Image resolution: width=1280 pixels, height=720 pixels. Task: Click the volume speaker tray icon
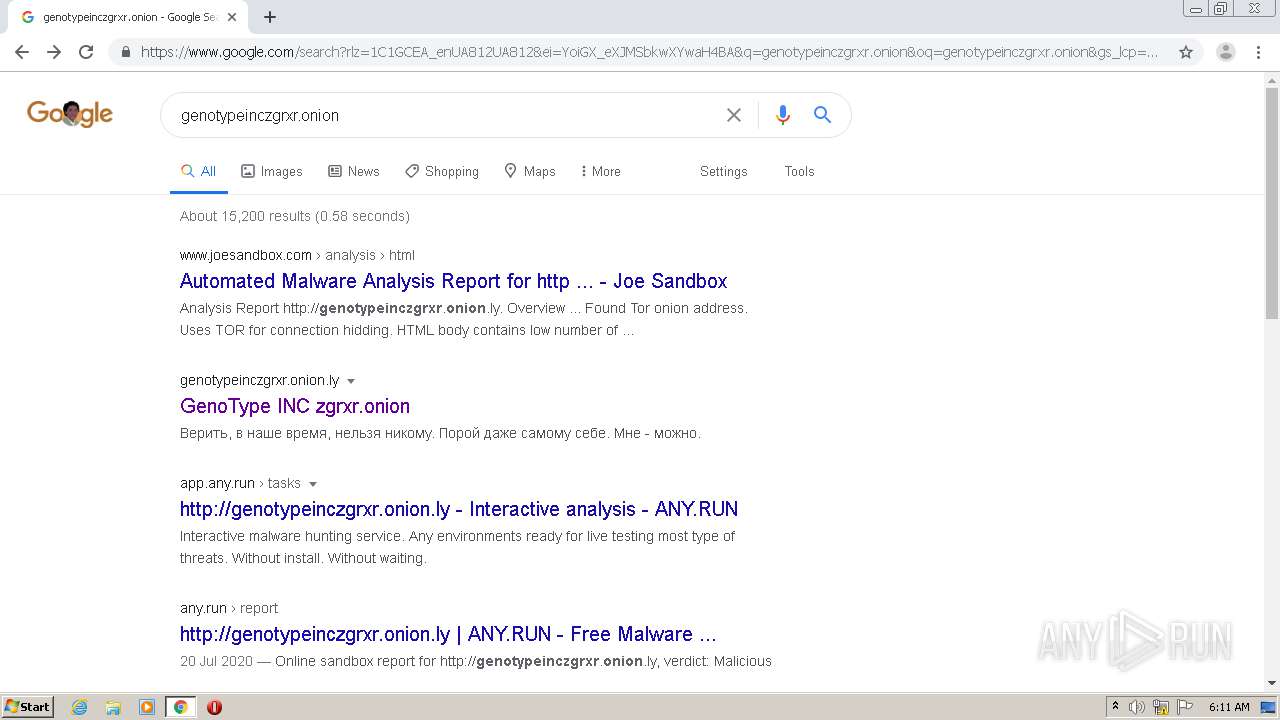(x=1137, y=707)
